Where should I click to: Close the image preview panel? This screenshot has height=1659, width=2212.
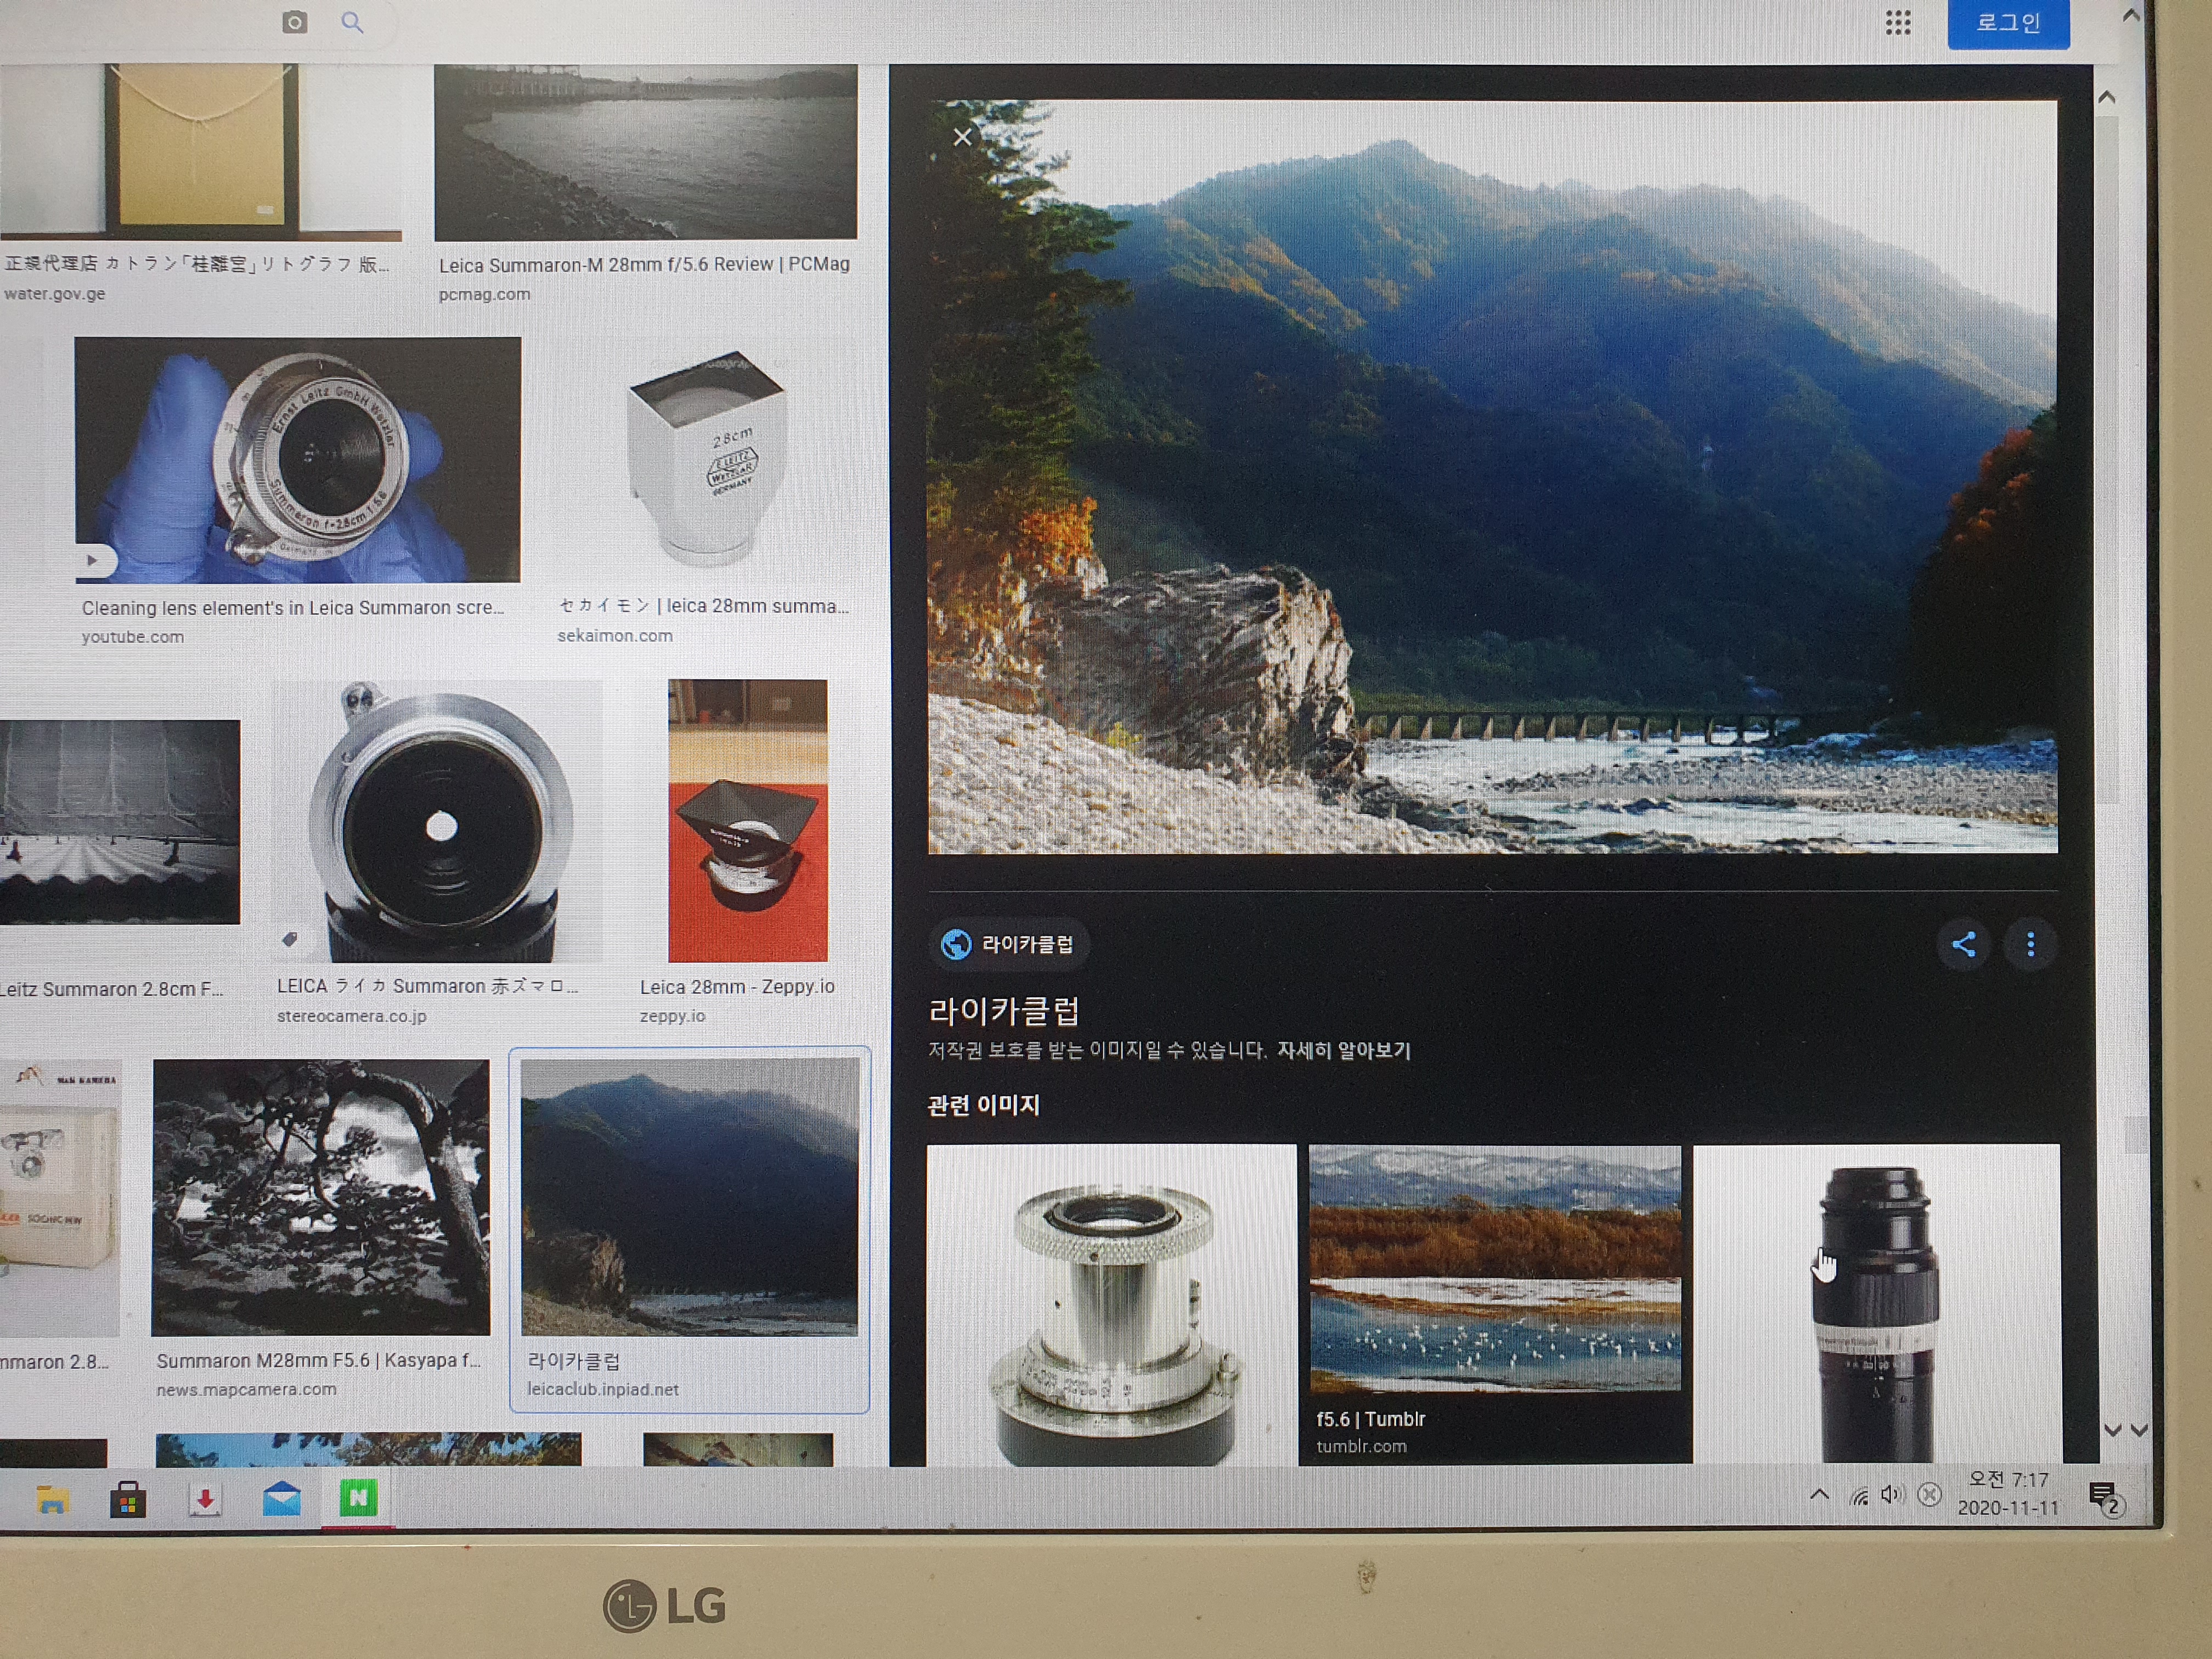[x=962, y=137]
